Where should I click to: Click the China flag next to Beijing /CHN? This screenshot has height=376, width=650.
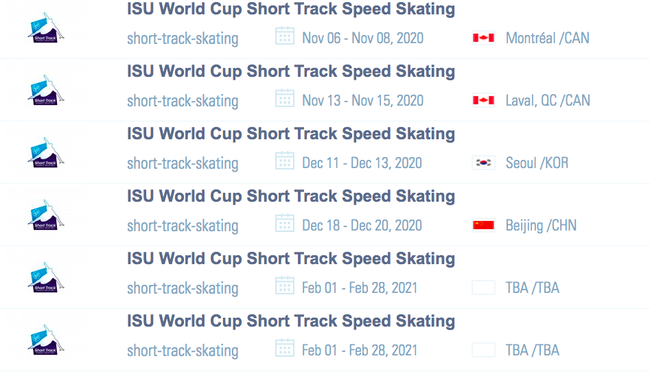coord(483,226)
